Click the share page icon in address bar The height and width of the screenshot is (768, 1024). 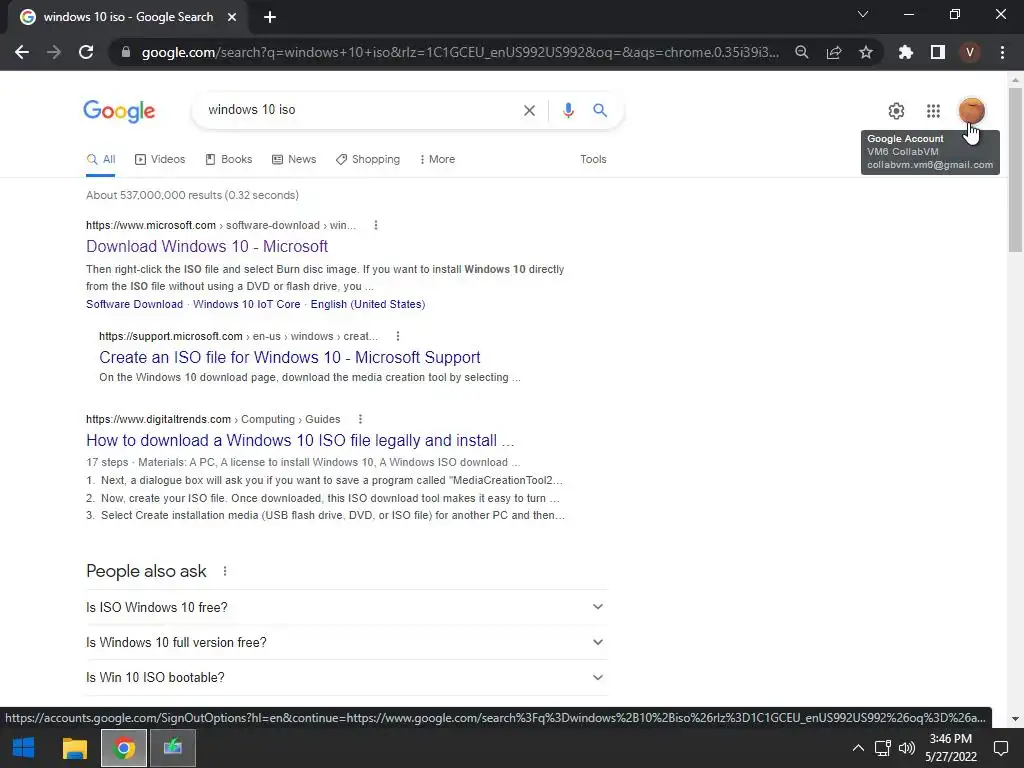point(834,52)
